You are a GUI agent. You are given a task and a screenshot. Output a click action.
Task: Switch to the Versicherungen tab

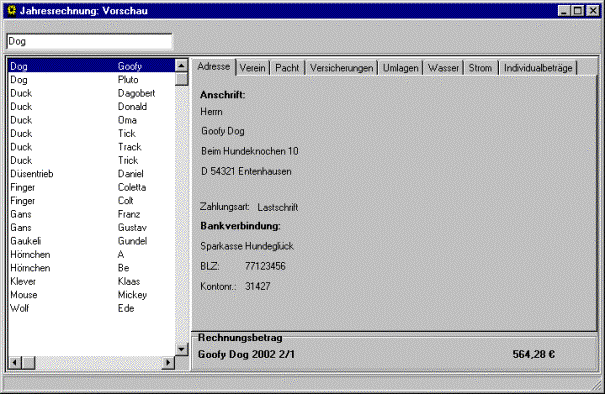pyautogui.click(x=341, y=68)
